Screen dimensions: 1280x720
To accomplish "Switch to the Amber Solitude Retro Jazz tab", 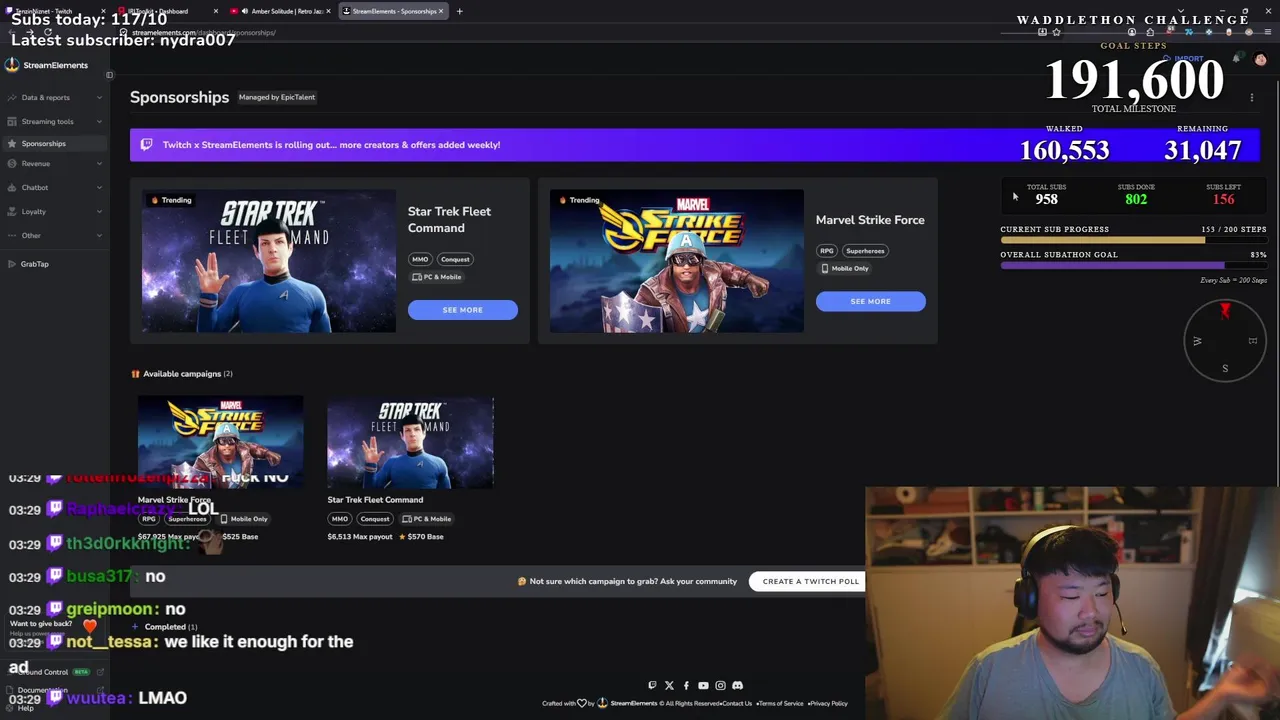I will [x=280, y=11].
